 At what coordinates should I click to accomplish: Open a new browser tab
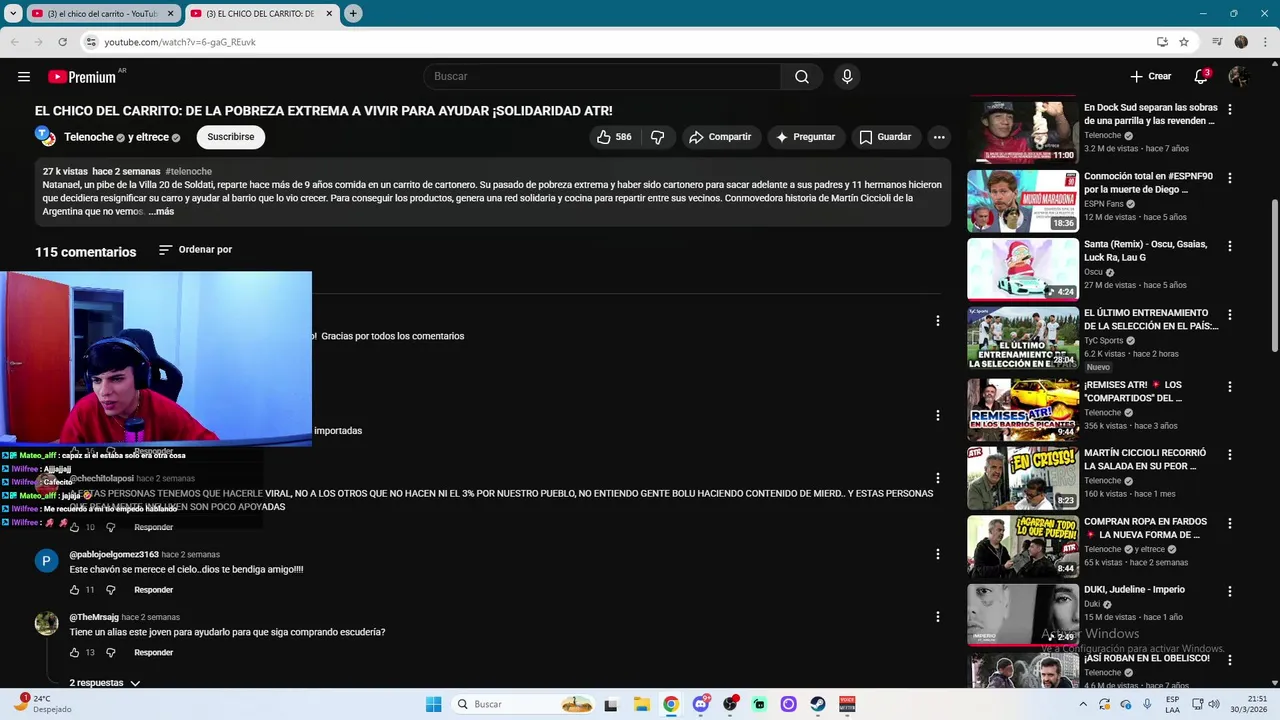point(353,13)
